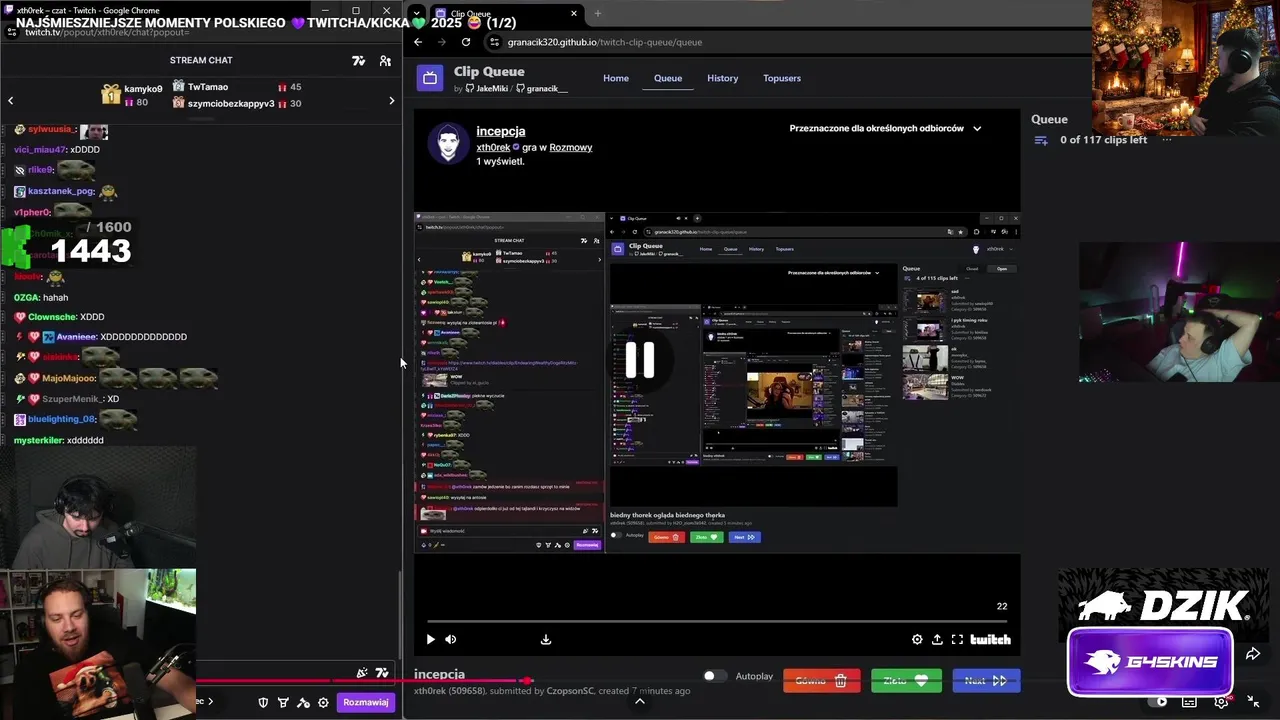Play the clip with the player play button
This screenshot has width=1280, height=720.
point(431,639)
